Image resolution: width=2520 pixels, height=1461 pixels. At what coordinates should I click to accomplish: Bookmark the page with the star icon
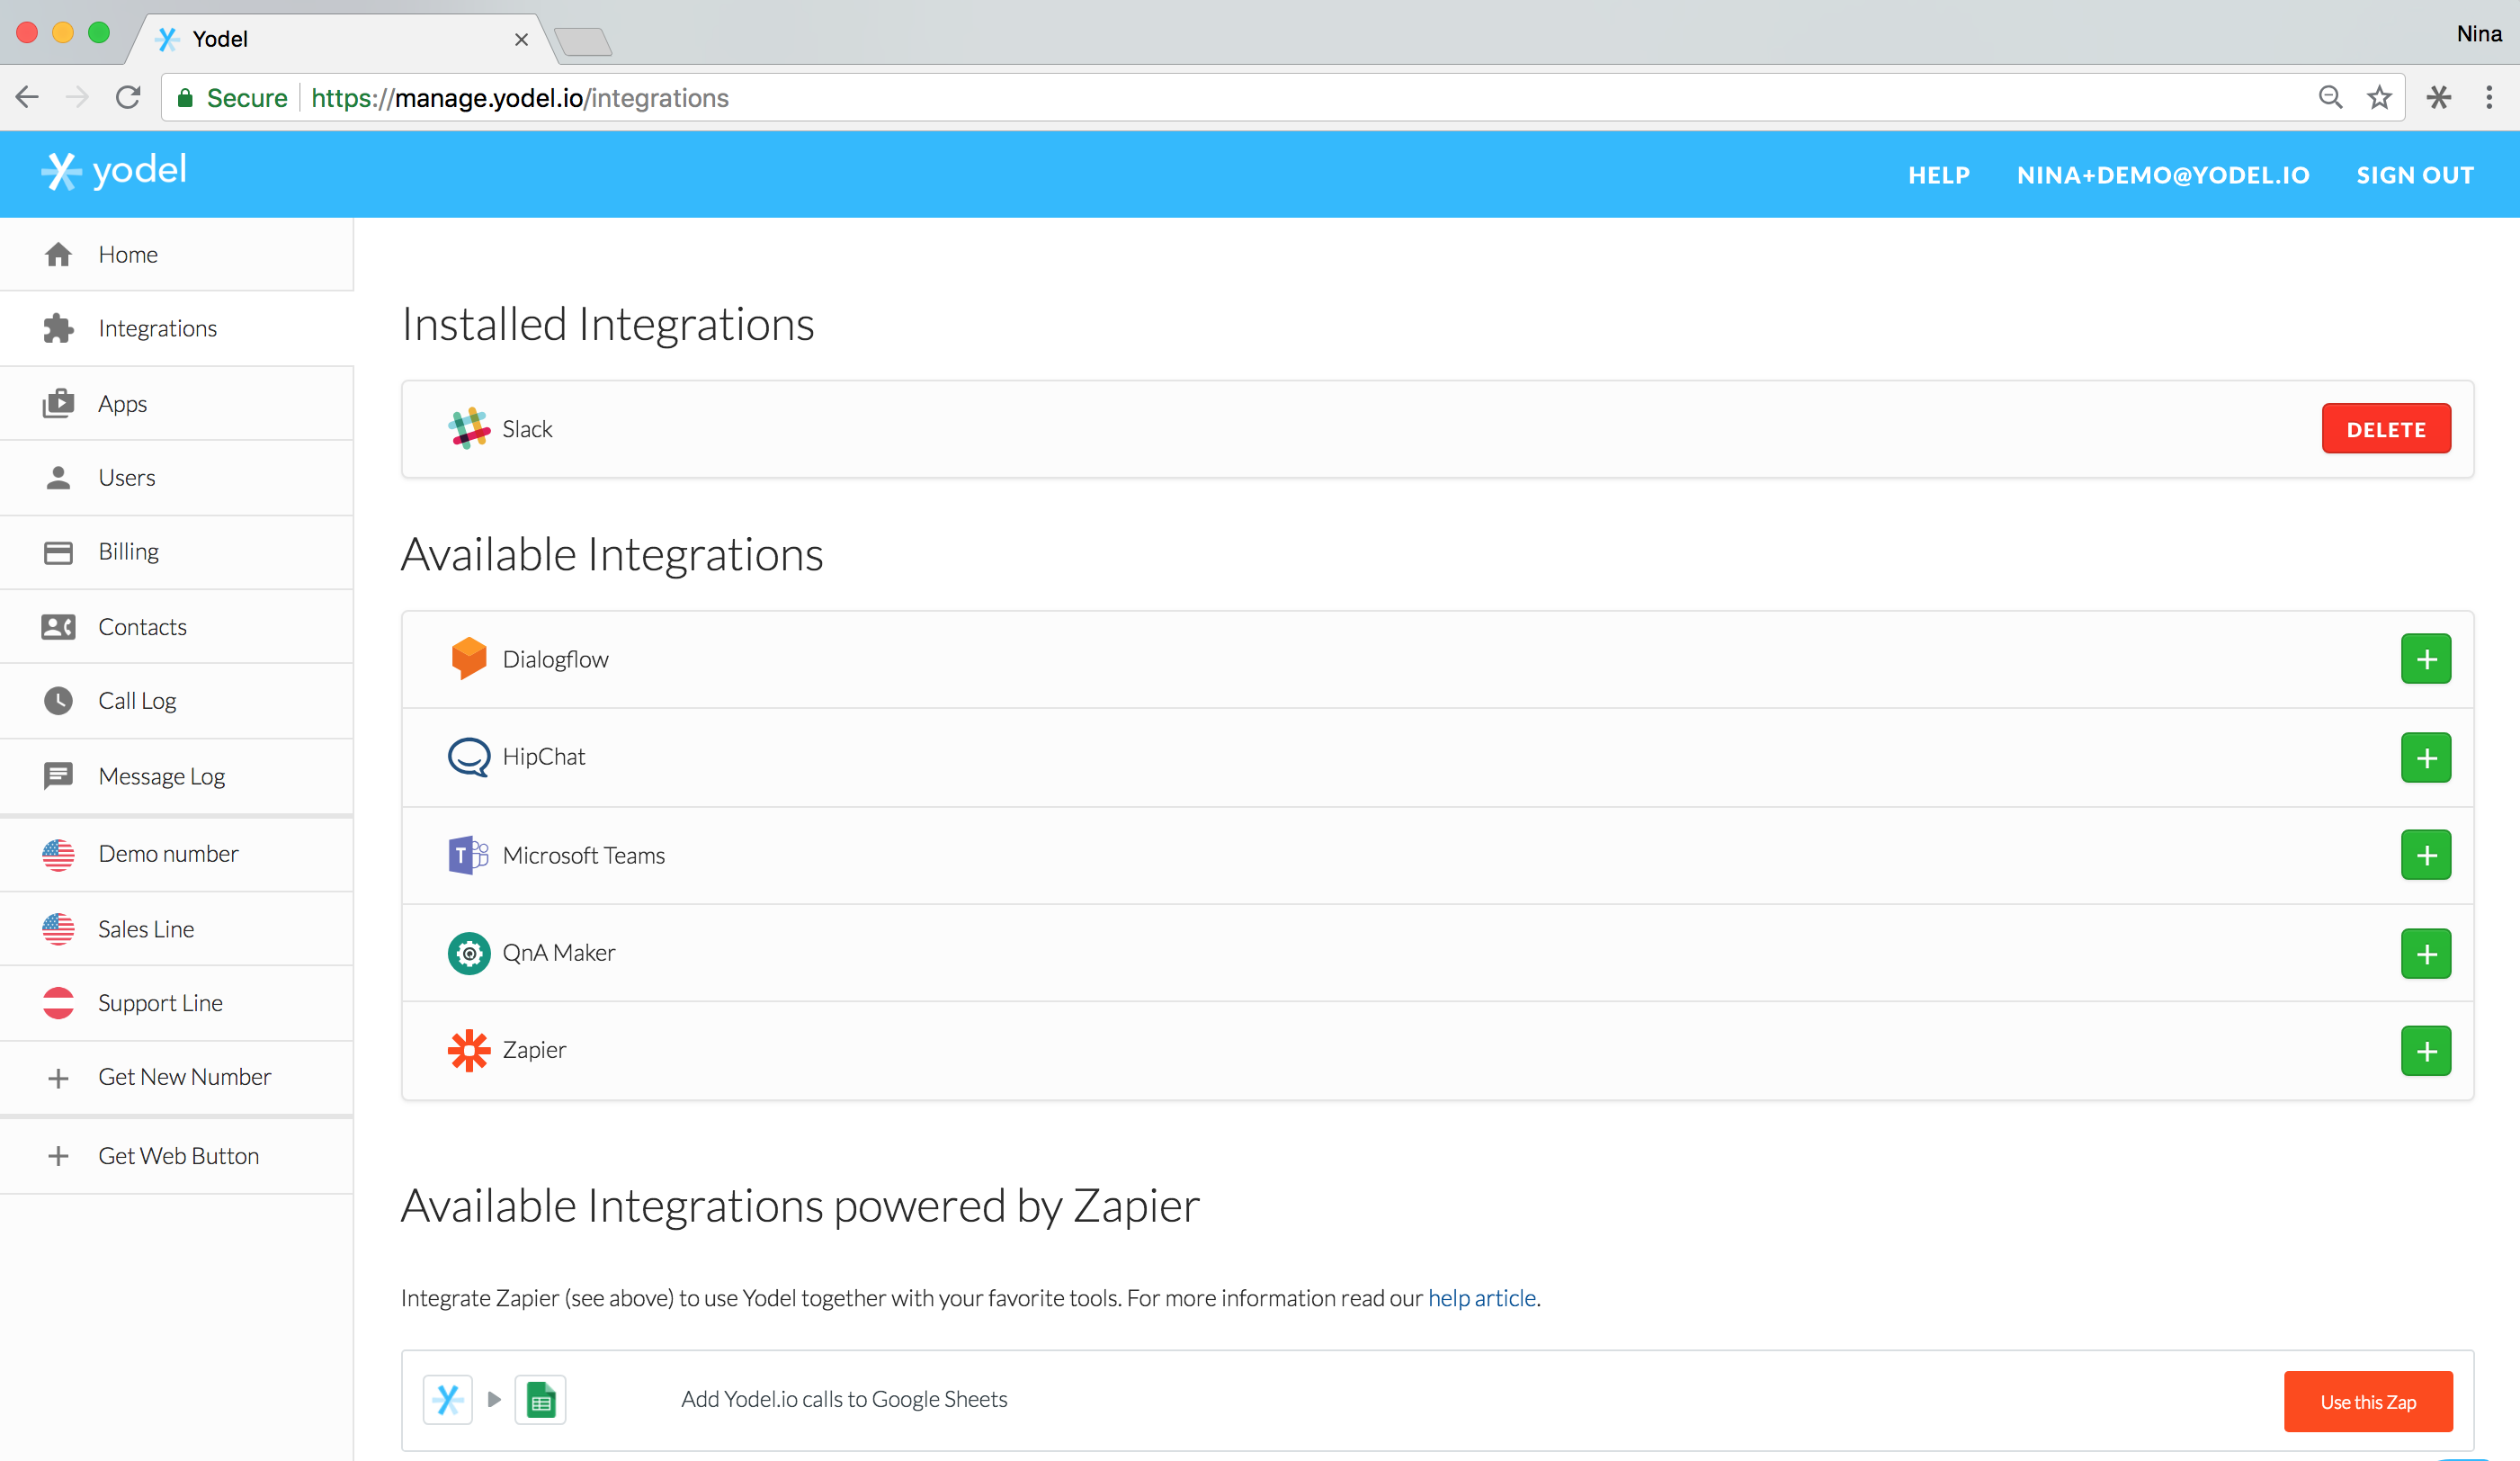2379,97
